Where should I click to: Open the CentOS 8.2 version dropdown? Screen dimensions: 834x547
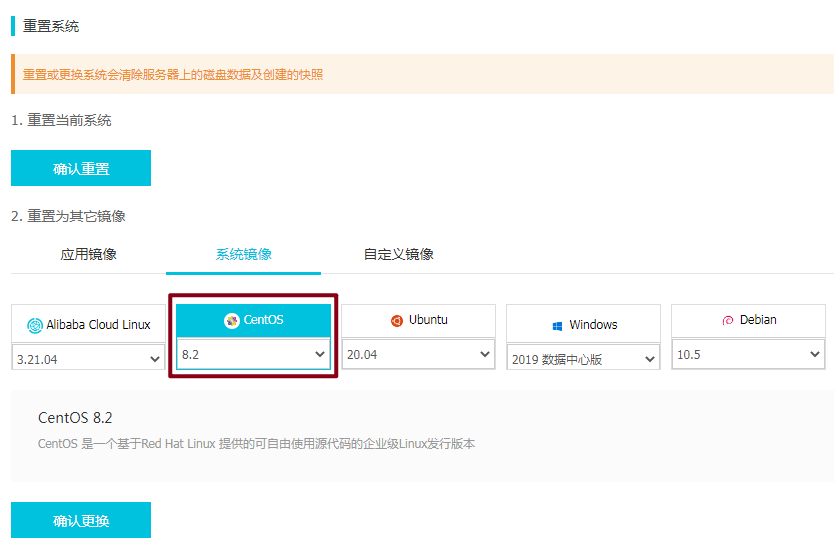coord(253,354)
